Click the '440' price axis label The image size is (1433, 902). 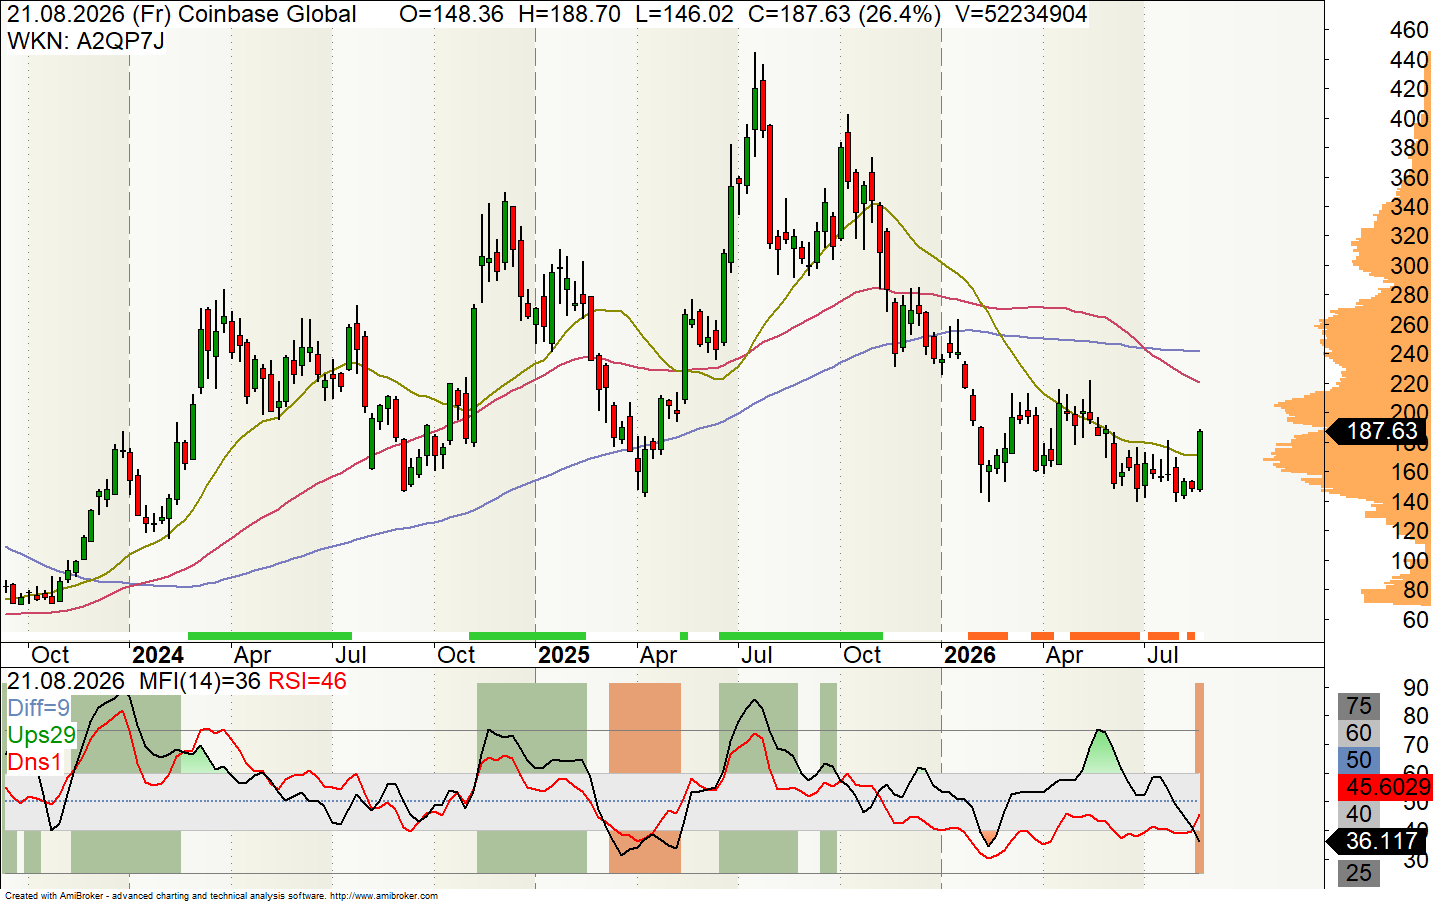click(1409, 60)
